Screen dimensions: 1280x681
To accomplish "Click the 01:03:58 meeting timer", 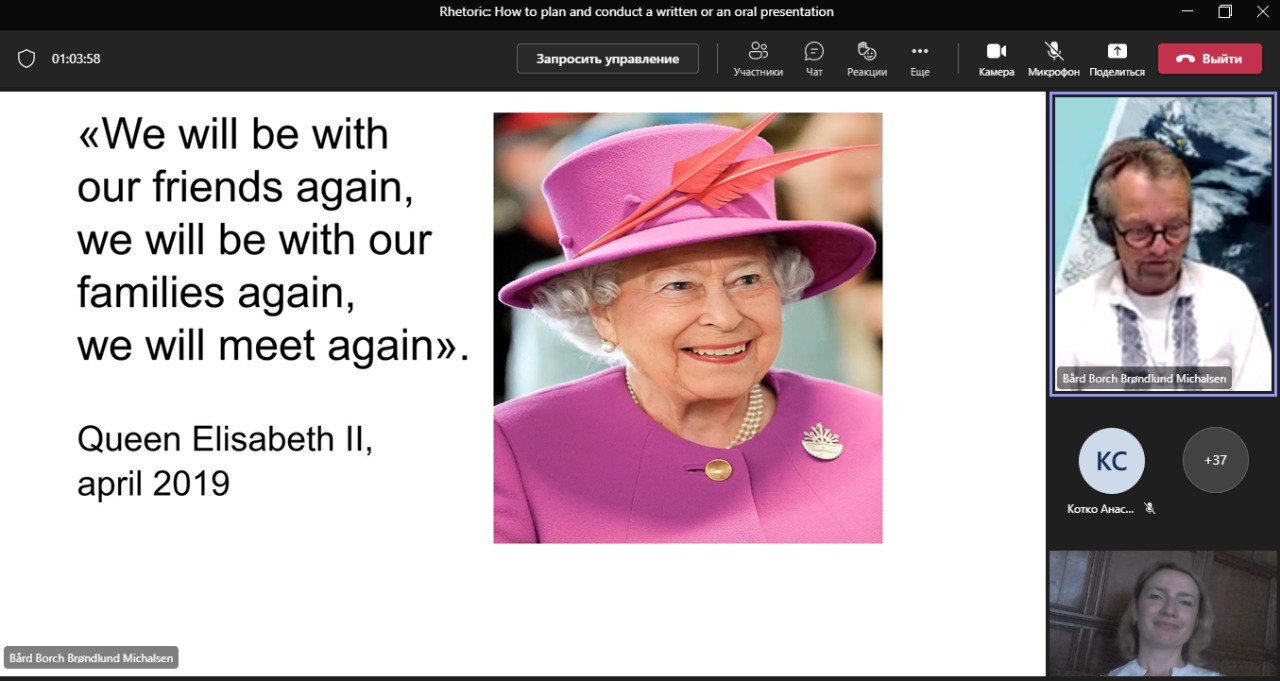I will (x=76, y=59).
